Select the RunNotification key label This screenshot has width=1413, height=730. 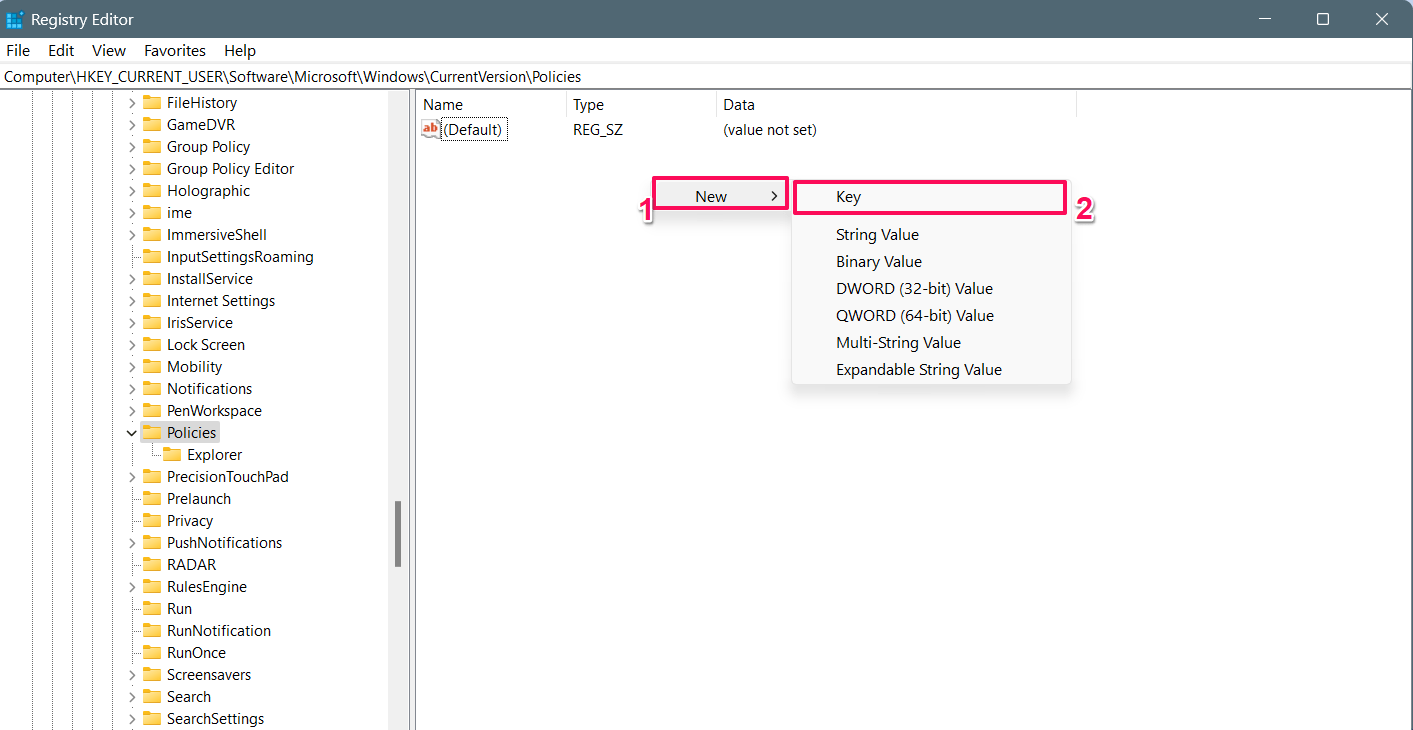tap(219, 630)
